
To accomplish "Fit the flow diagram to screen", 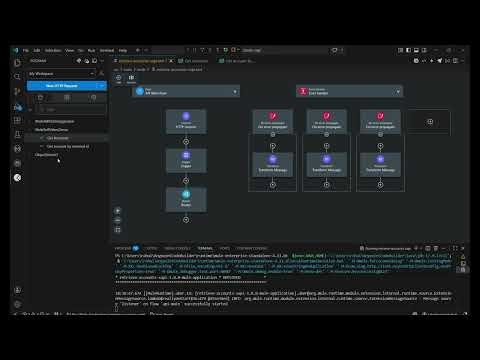I will click(x=118, y=230).
